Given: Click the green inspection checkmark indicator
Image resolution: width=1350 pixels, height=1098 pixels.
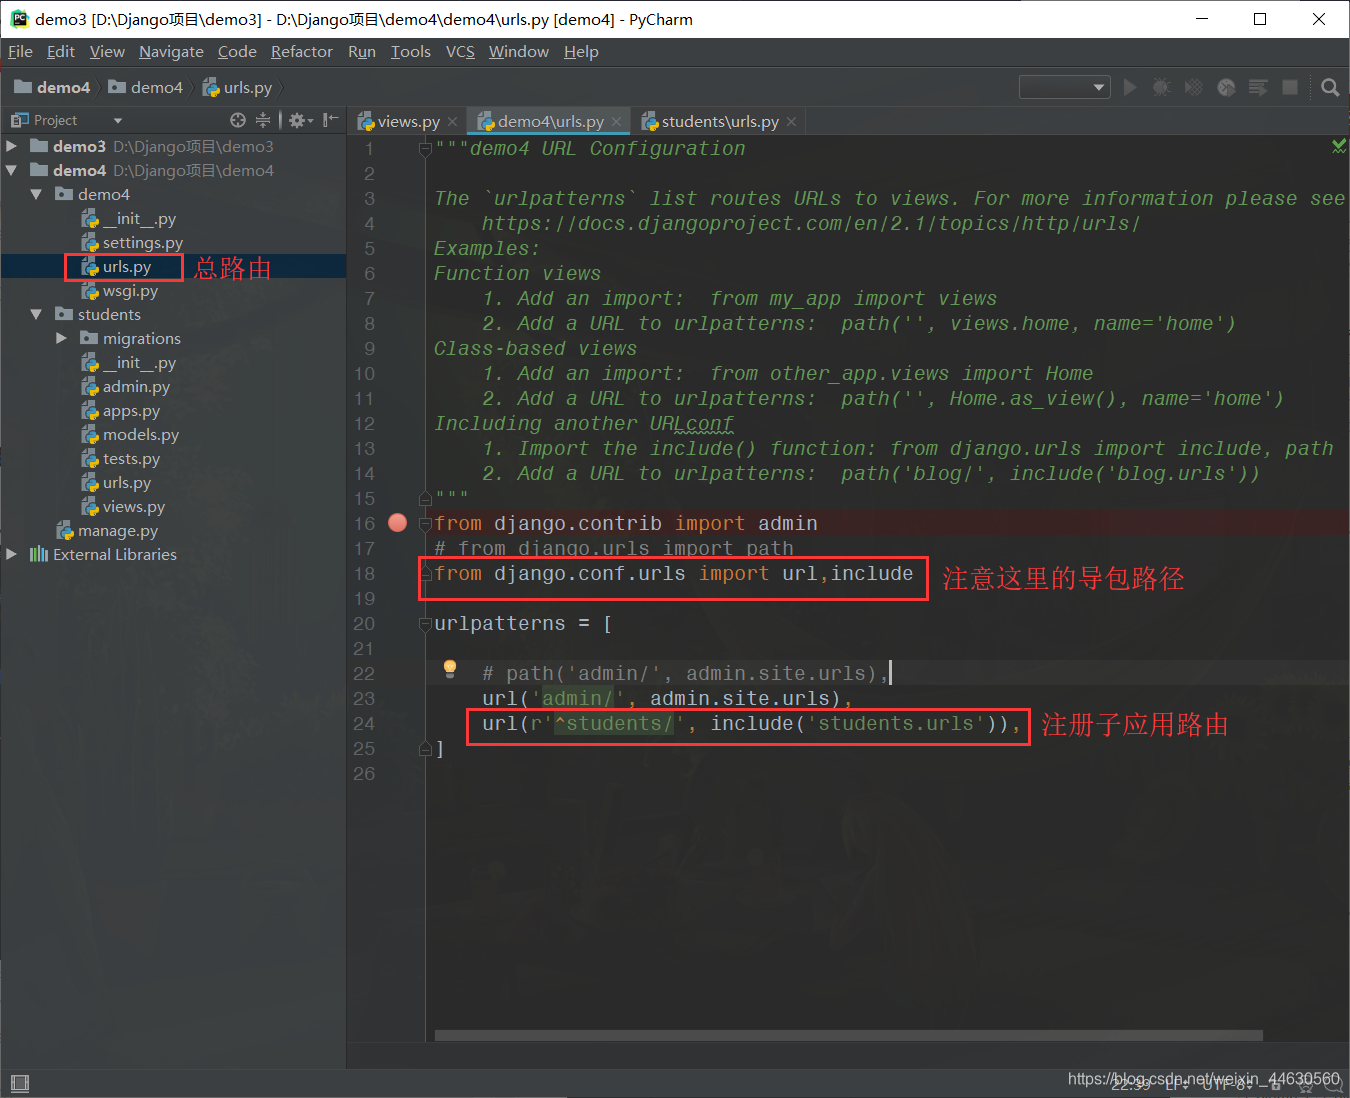Looking at the screenshot, I should tap(1339, 146).
